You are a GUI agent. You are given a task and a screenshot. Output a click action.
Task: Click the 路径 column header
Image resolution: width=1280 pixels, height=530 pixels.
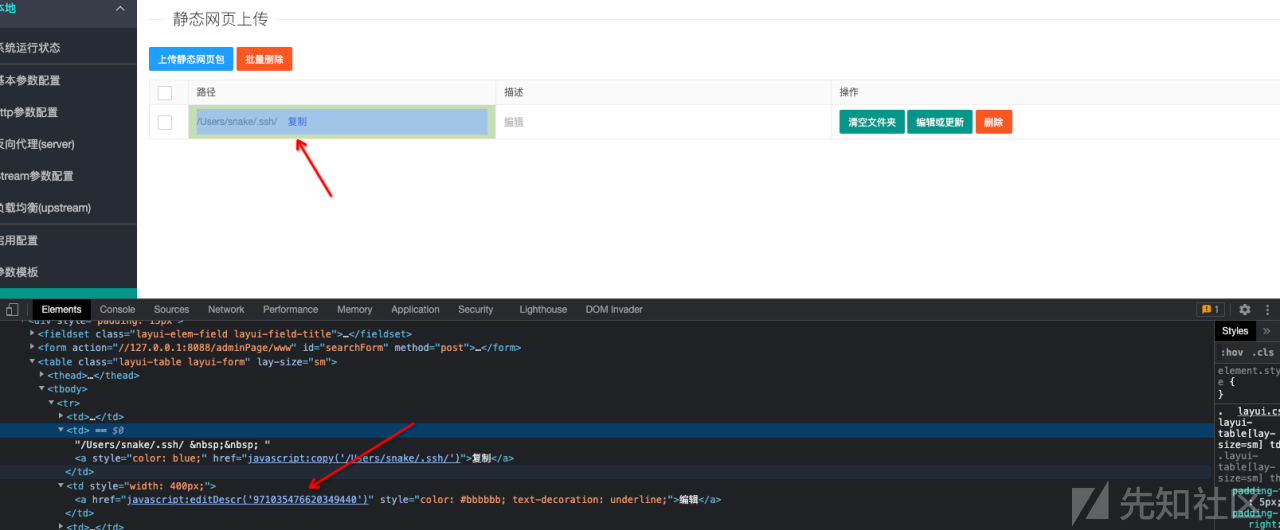coord(206,92)
